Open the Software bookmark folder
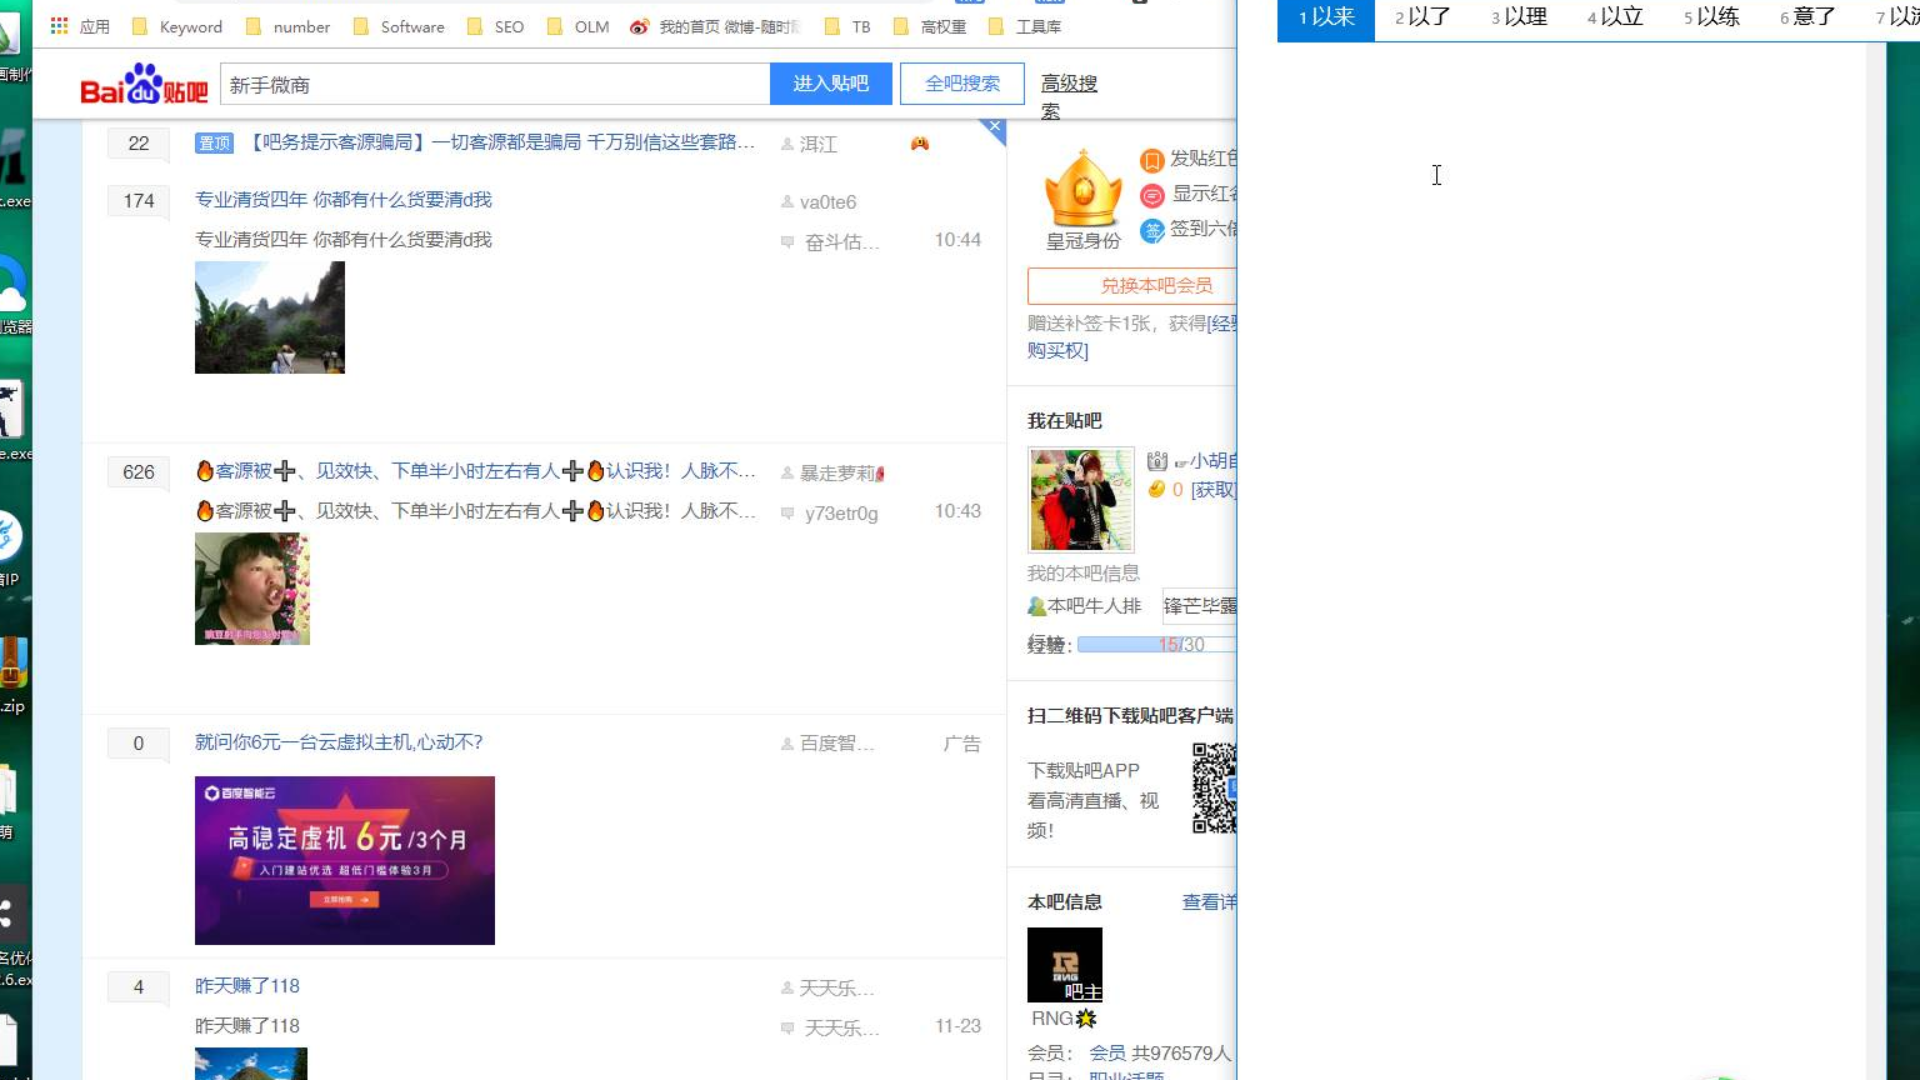Screen dimensions: 1920x1080 [x=399, y=27]
